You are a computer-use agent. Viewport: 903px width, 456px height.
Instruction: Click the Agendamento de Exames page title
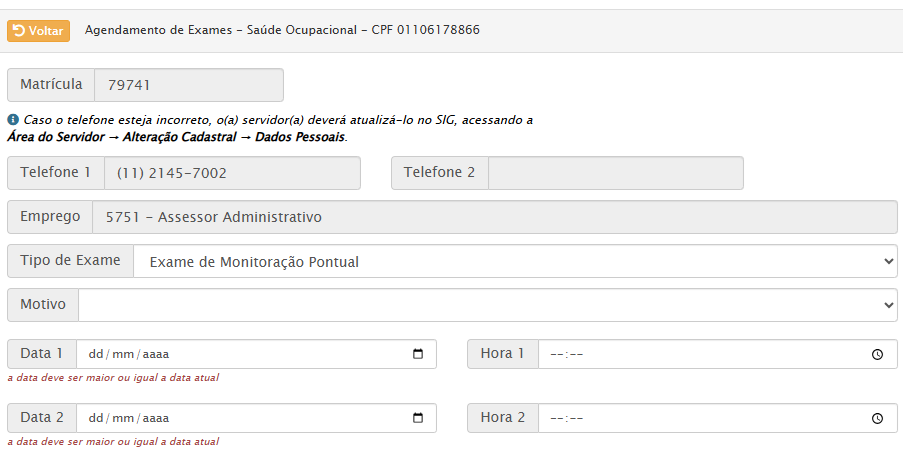tap(282, 30)
